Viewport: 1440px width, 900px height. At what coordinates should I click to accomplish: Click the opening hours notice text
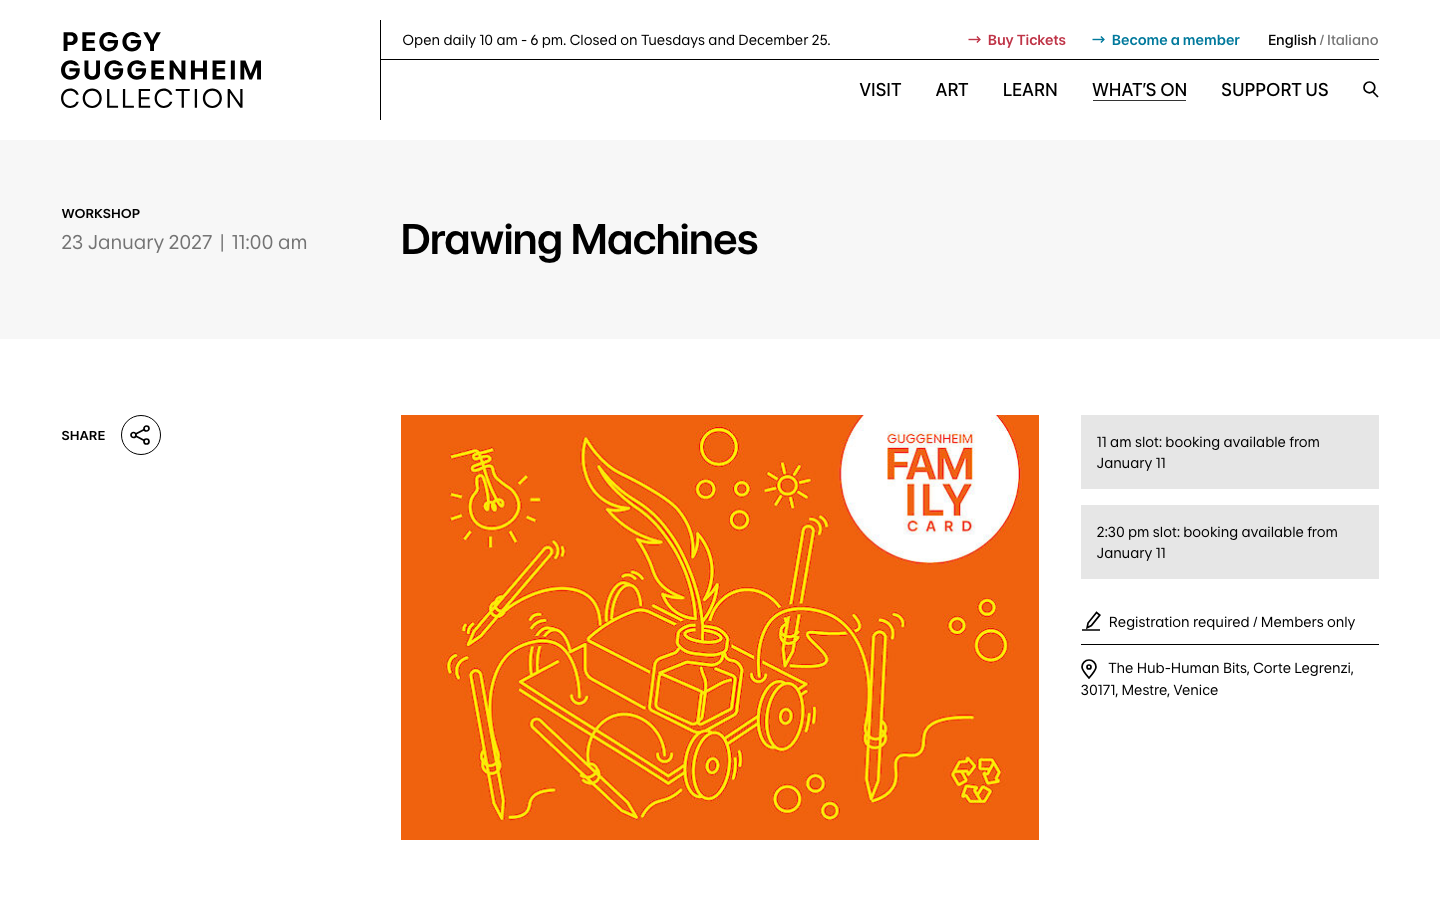pos(616,40)
